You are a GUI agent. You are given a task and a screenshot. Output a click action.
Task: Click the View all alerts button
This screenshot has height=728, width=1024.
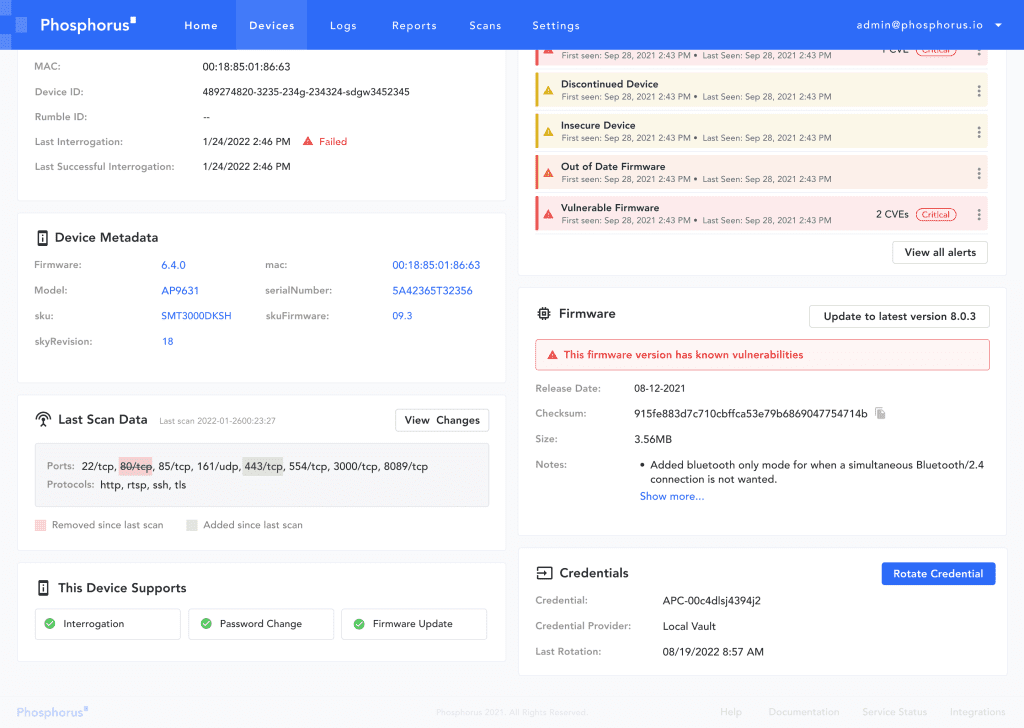coord(939,252)
